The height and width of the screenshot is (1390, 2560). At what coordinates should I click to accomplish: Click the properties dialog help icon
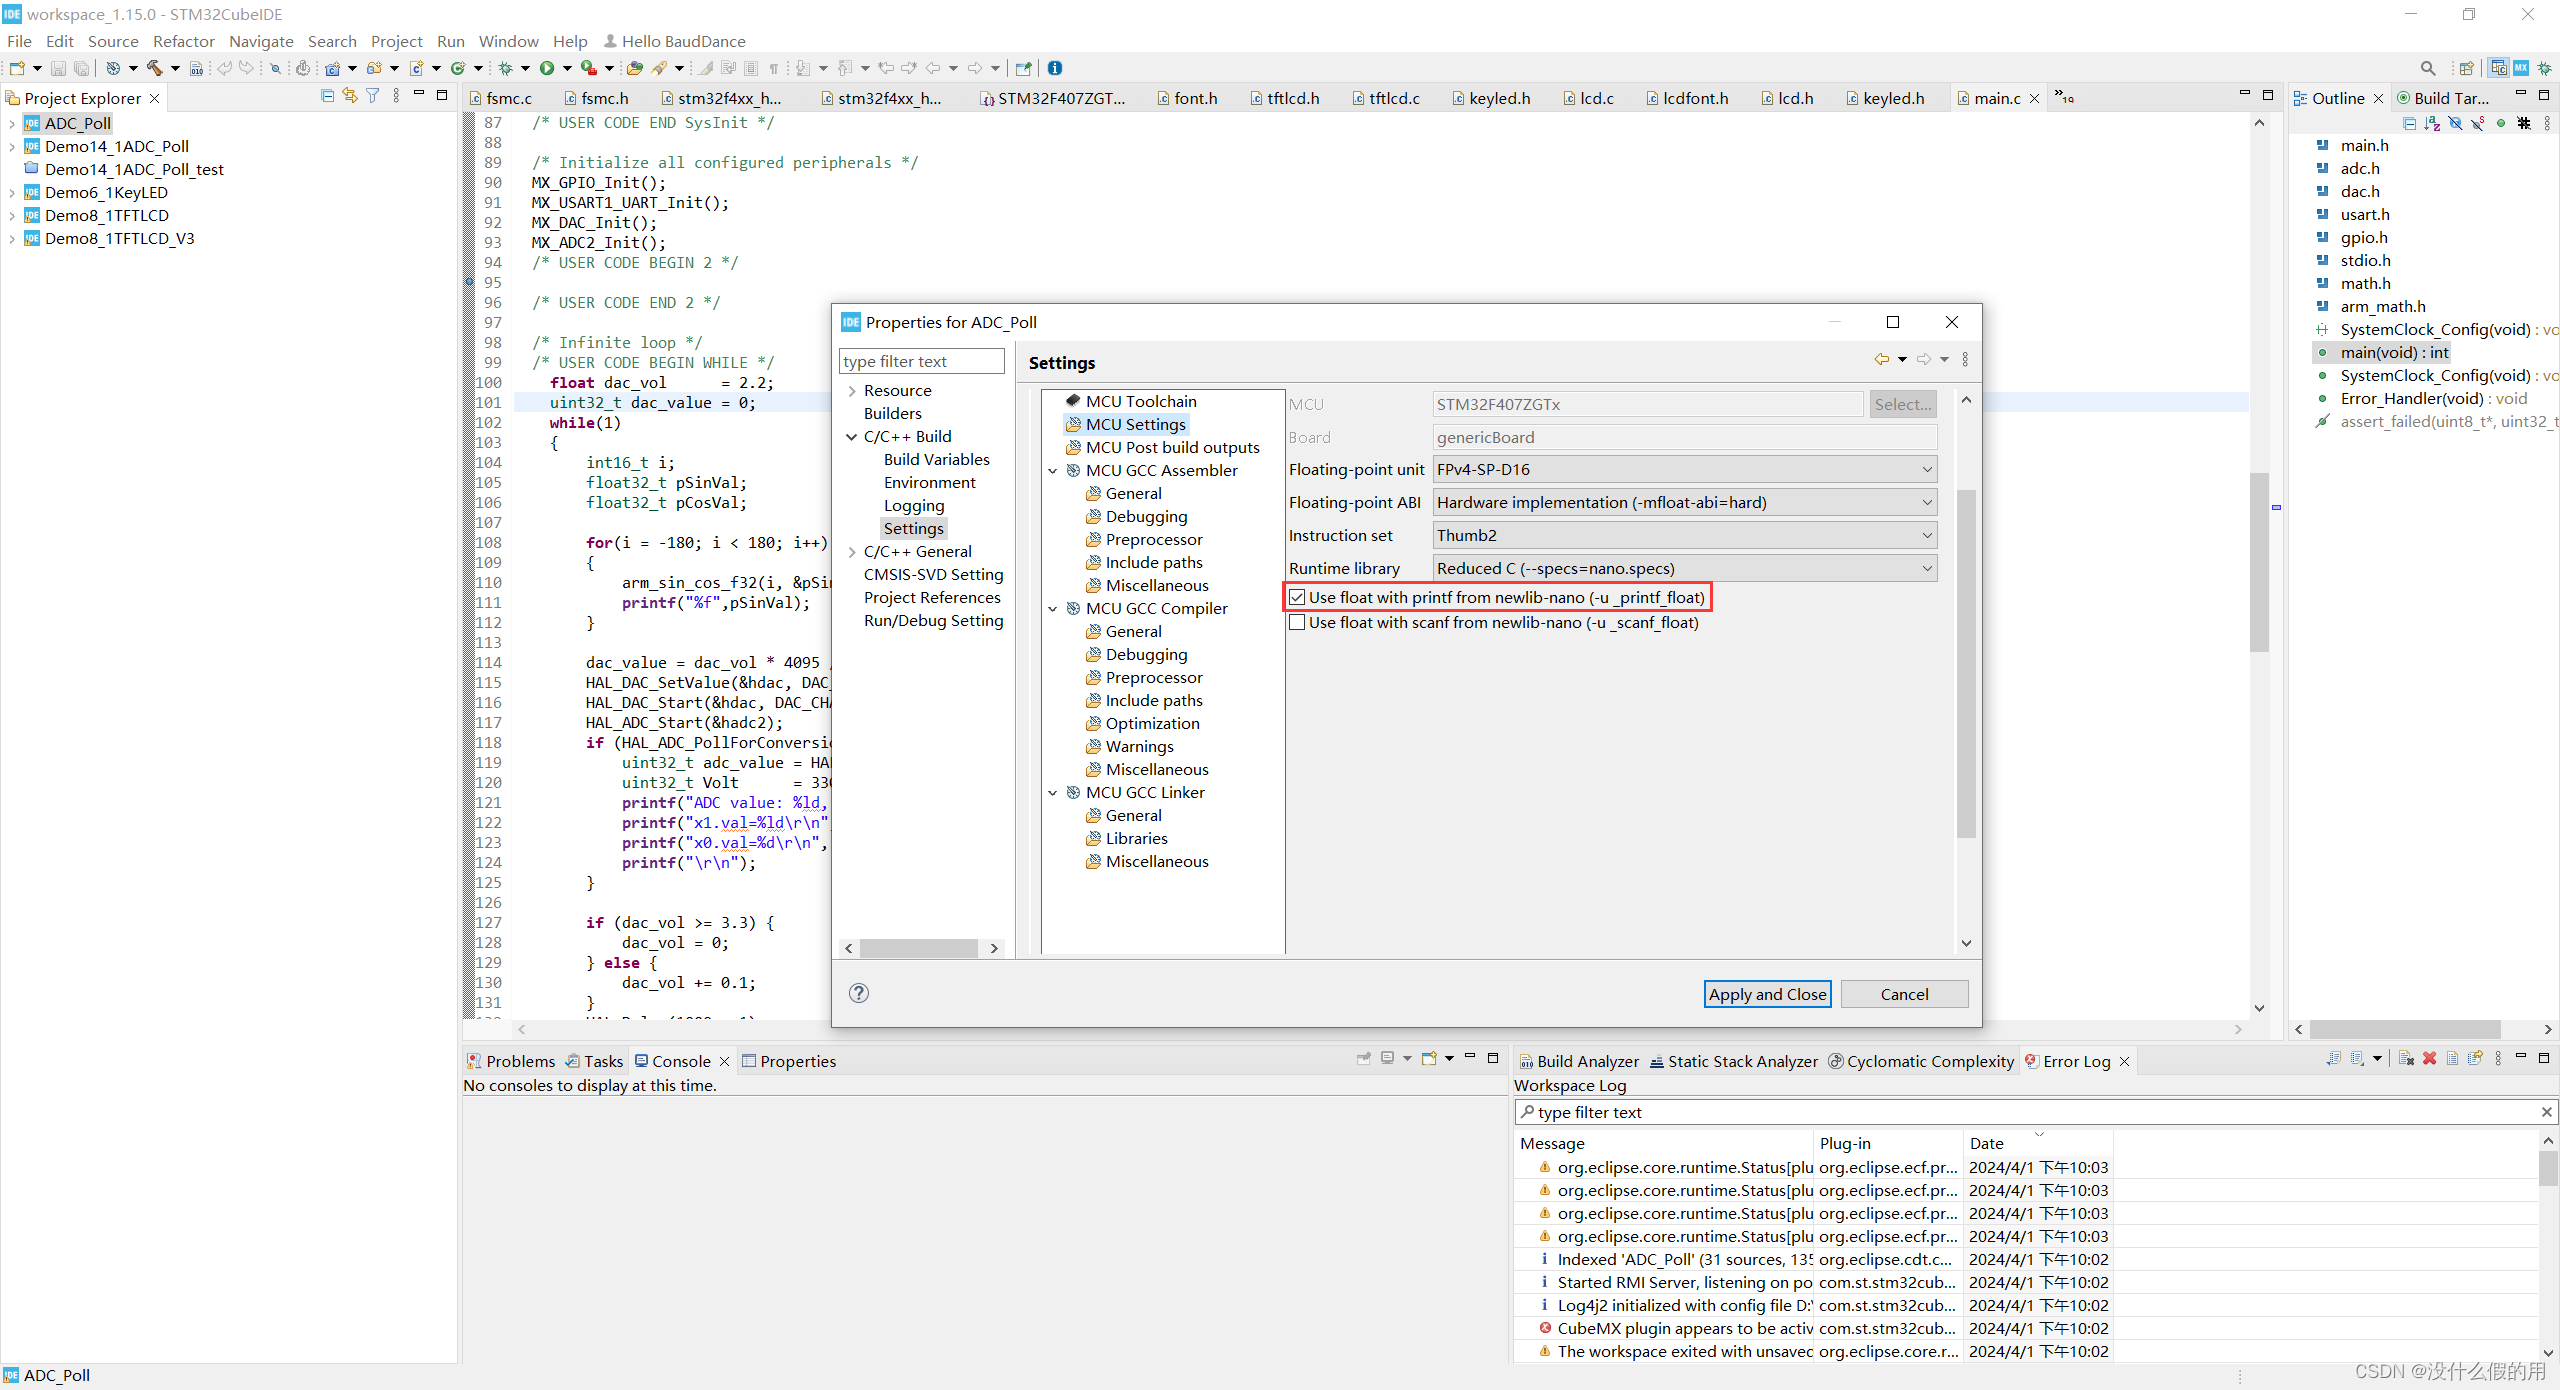tap(858, 993)
